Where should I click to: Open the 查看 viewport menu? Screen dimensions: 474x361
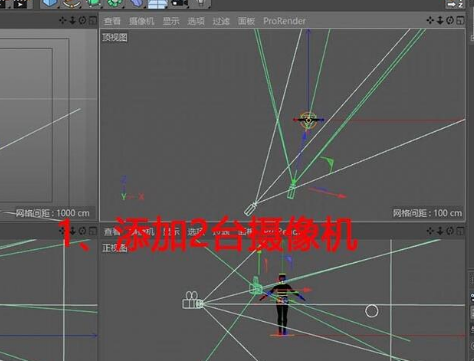(112, 21)
